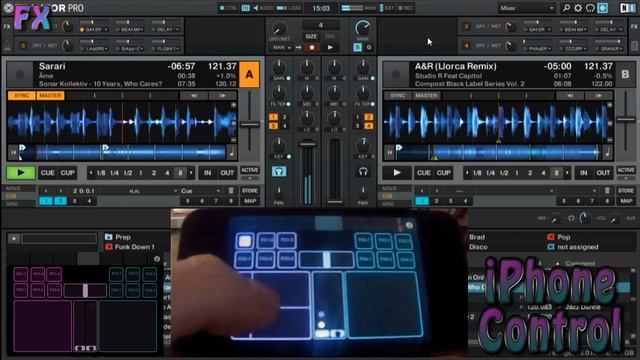
Task: Click Deck A STORE cue button
Action: pos(249,191)
